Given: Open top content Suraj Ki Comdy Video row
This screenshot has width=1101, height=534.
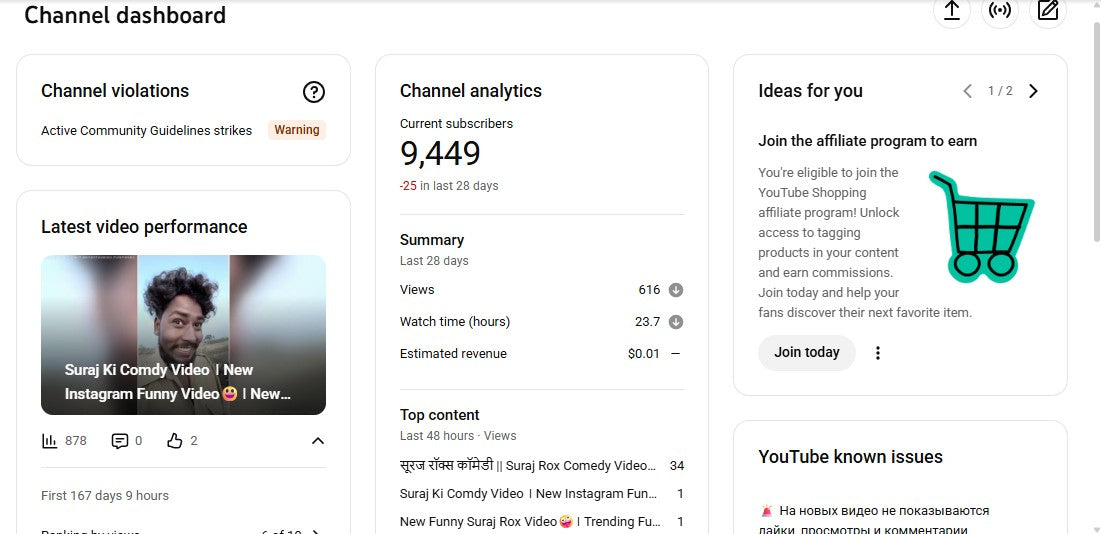Looking at the screenshot, I should pos(542,494).
